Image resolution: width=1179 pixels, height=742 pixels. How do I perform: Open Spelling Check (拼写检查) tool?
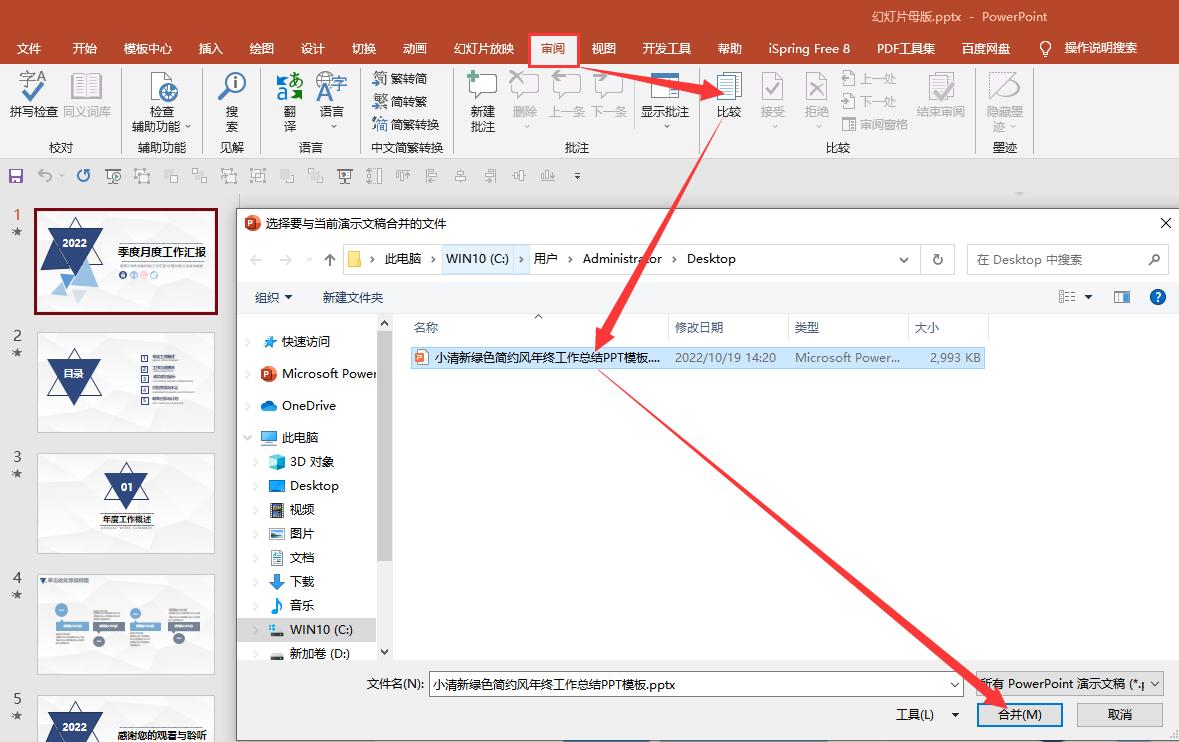(x=33, y=96)
